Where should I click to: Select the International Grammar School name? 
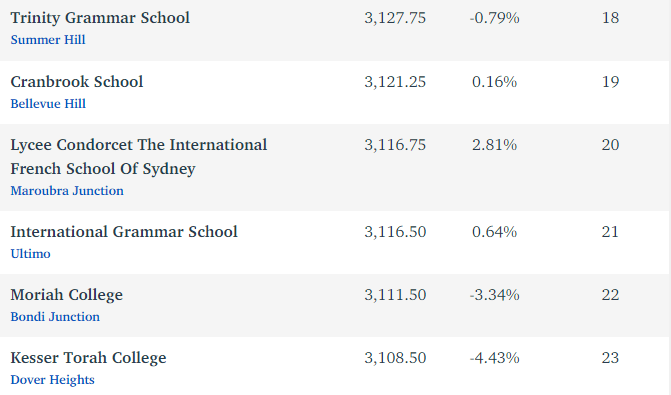(x=124, y=232)
